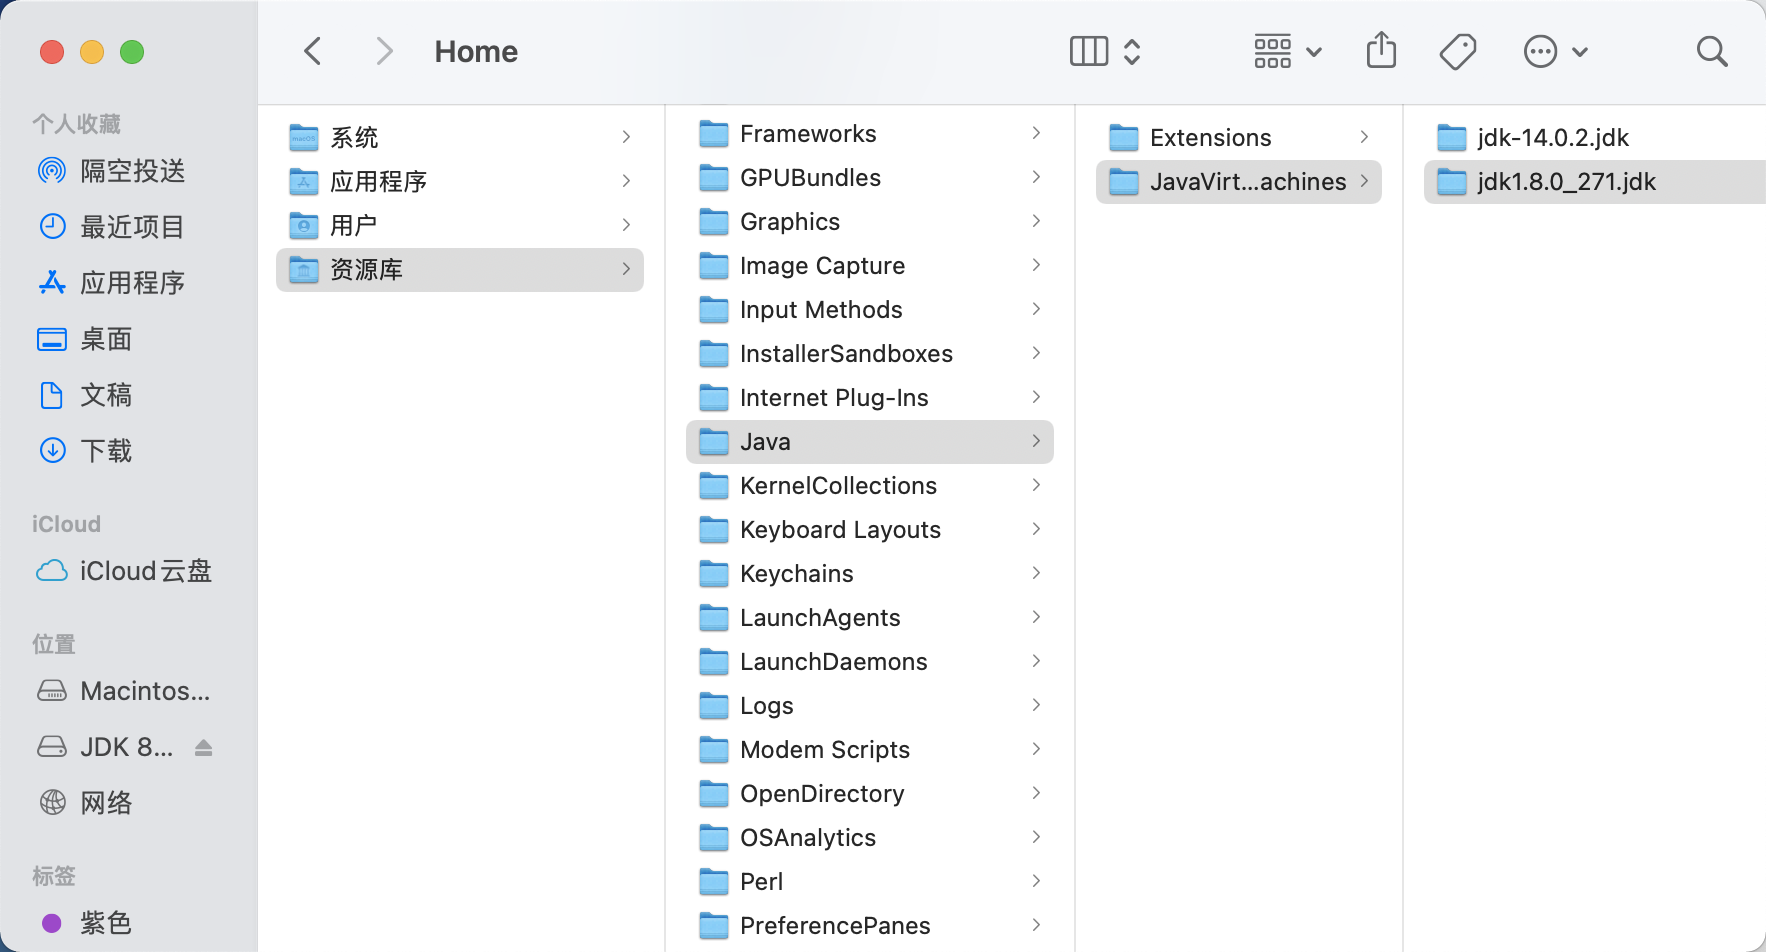The height and width of the screenshot is (952, 1766).
Task: Select the 用户 folder
Action: tap(460, 225)
